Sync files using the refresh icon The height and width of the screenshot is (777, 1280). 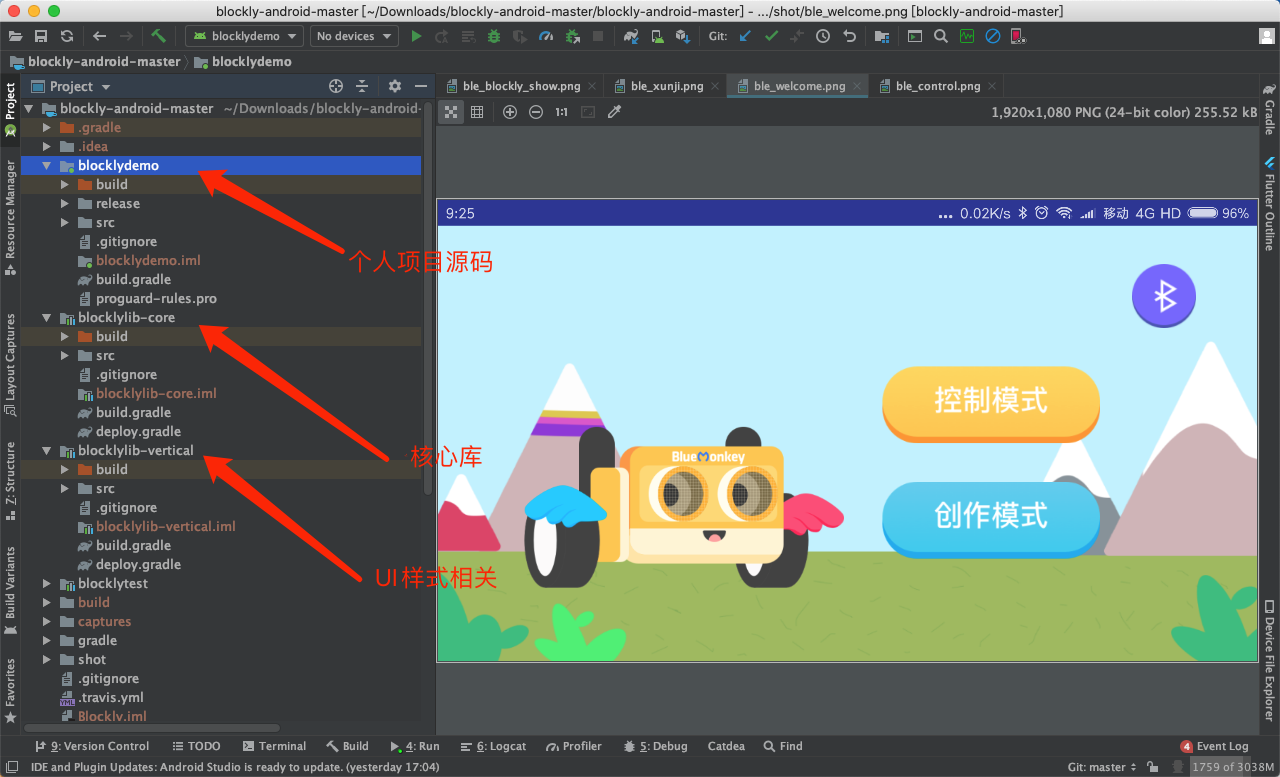coord(66,36)
